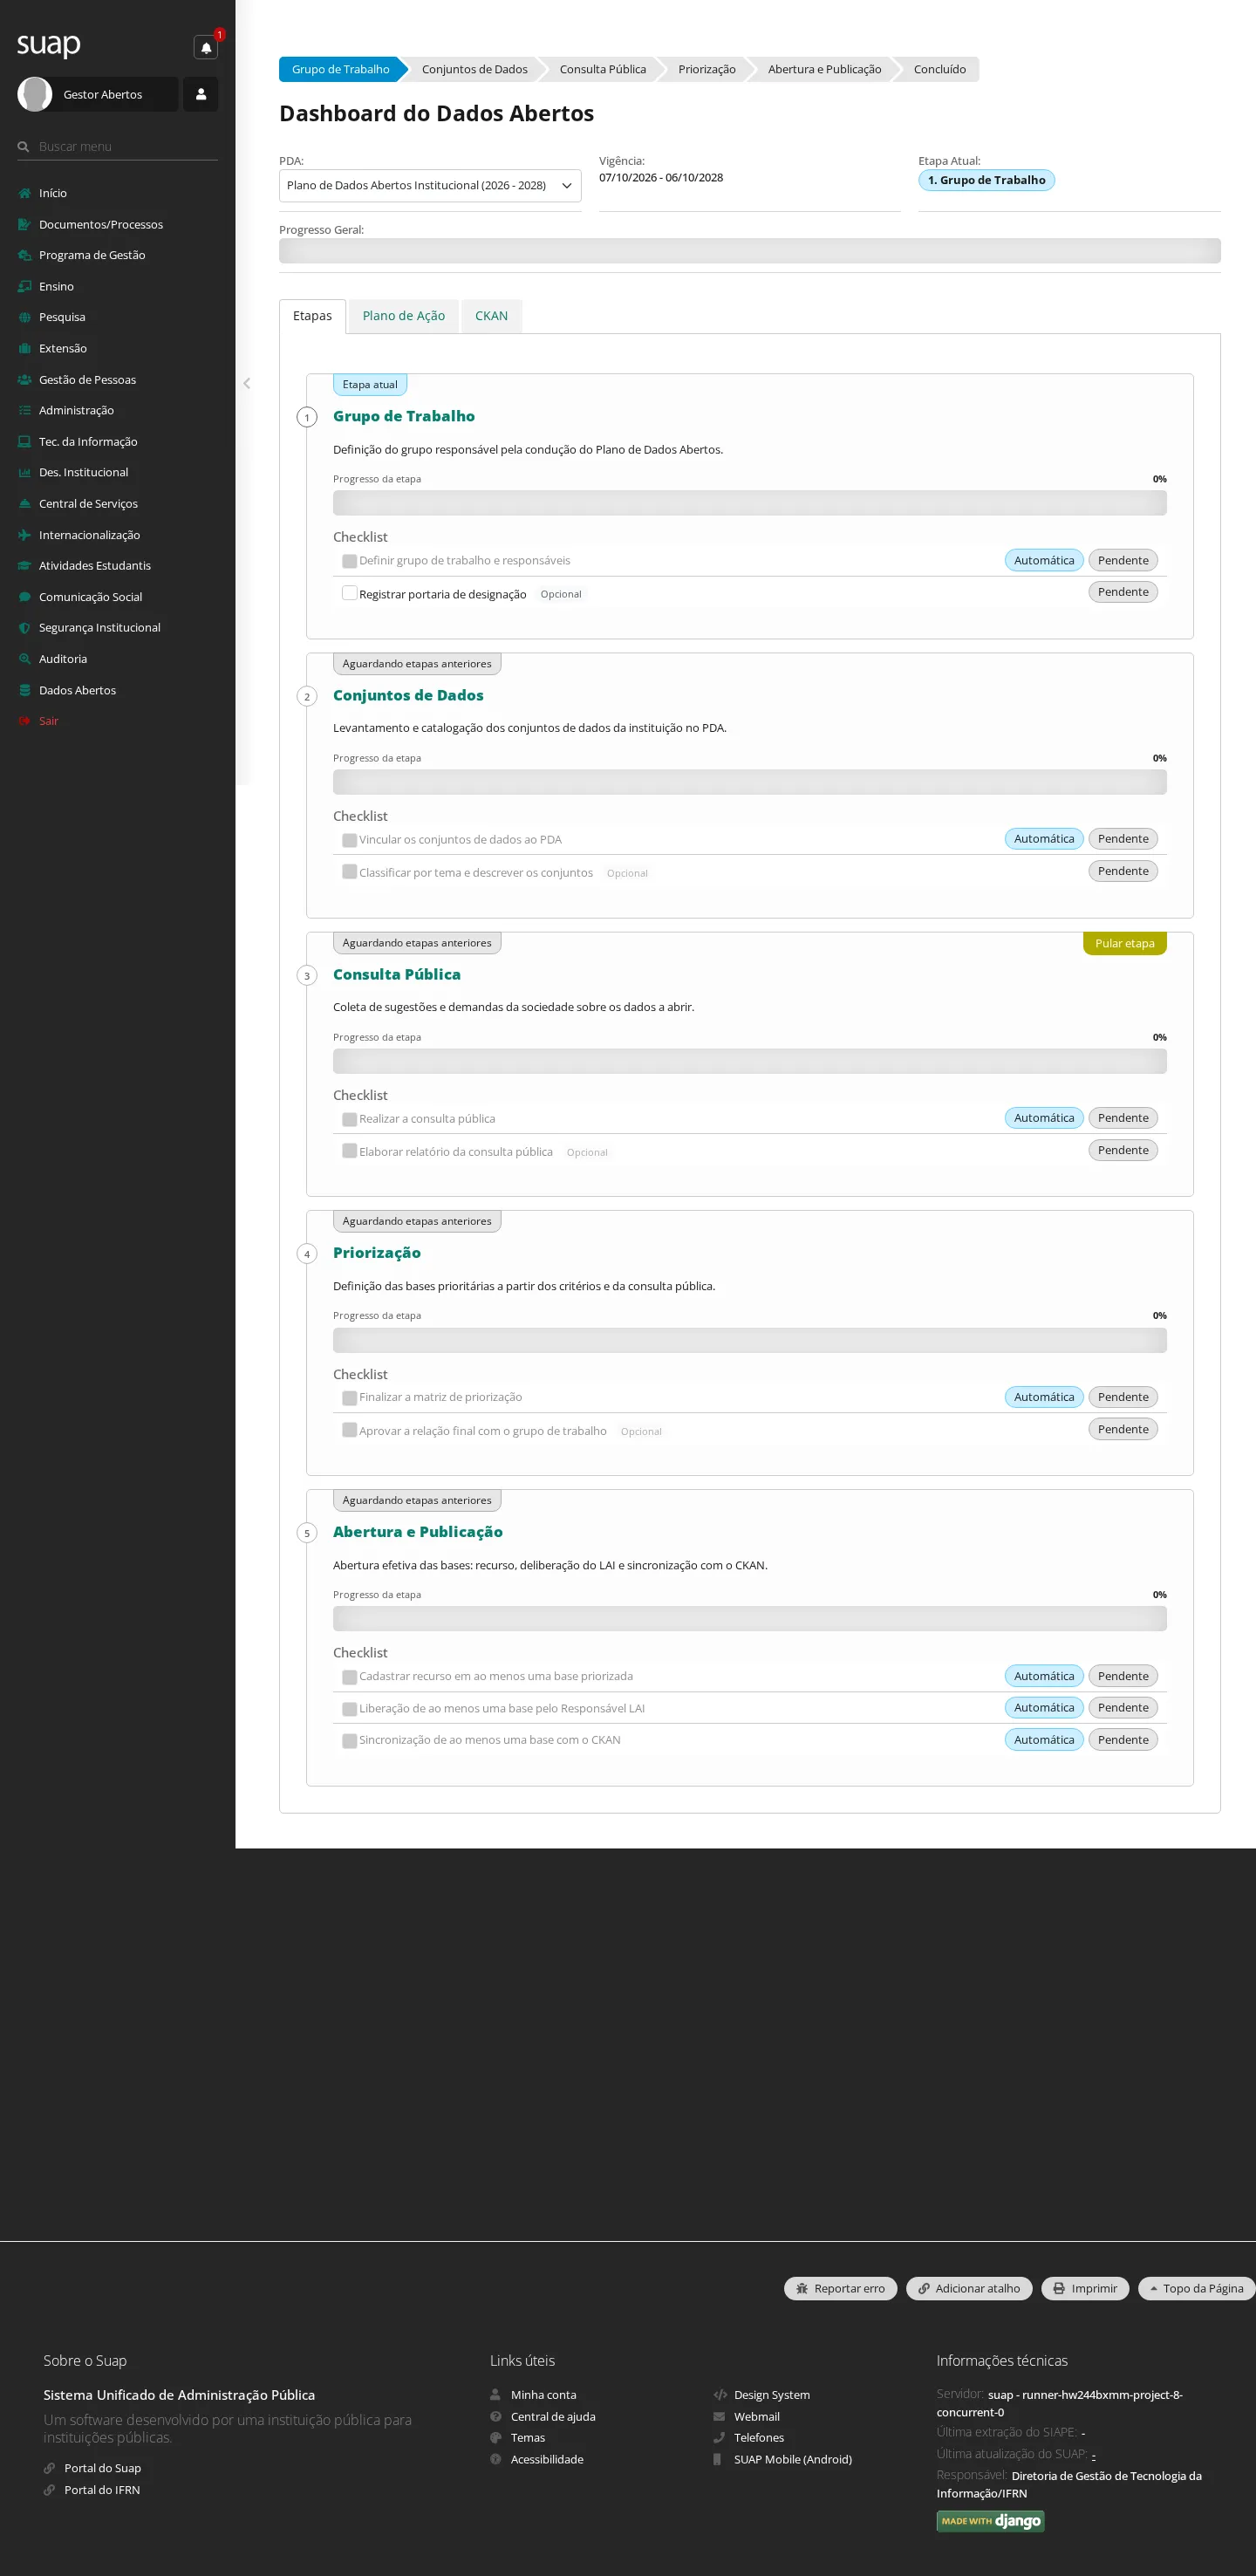Click the Reportar erro button
This screenshot has height=2576, width=1256.
[840, 2288]
